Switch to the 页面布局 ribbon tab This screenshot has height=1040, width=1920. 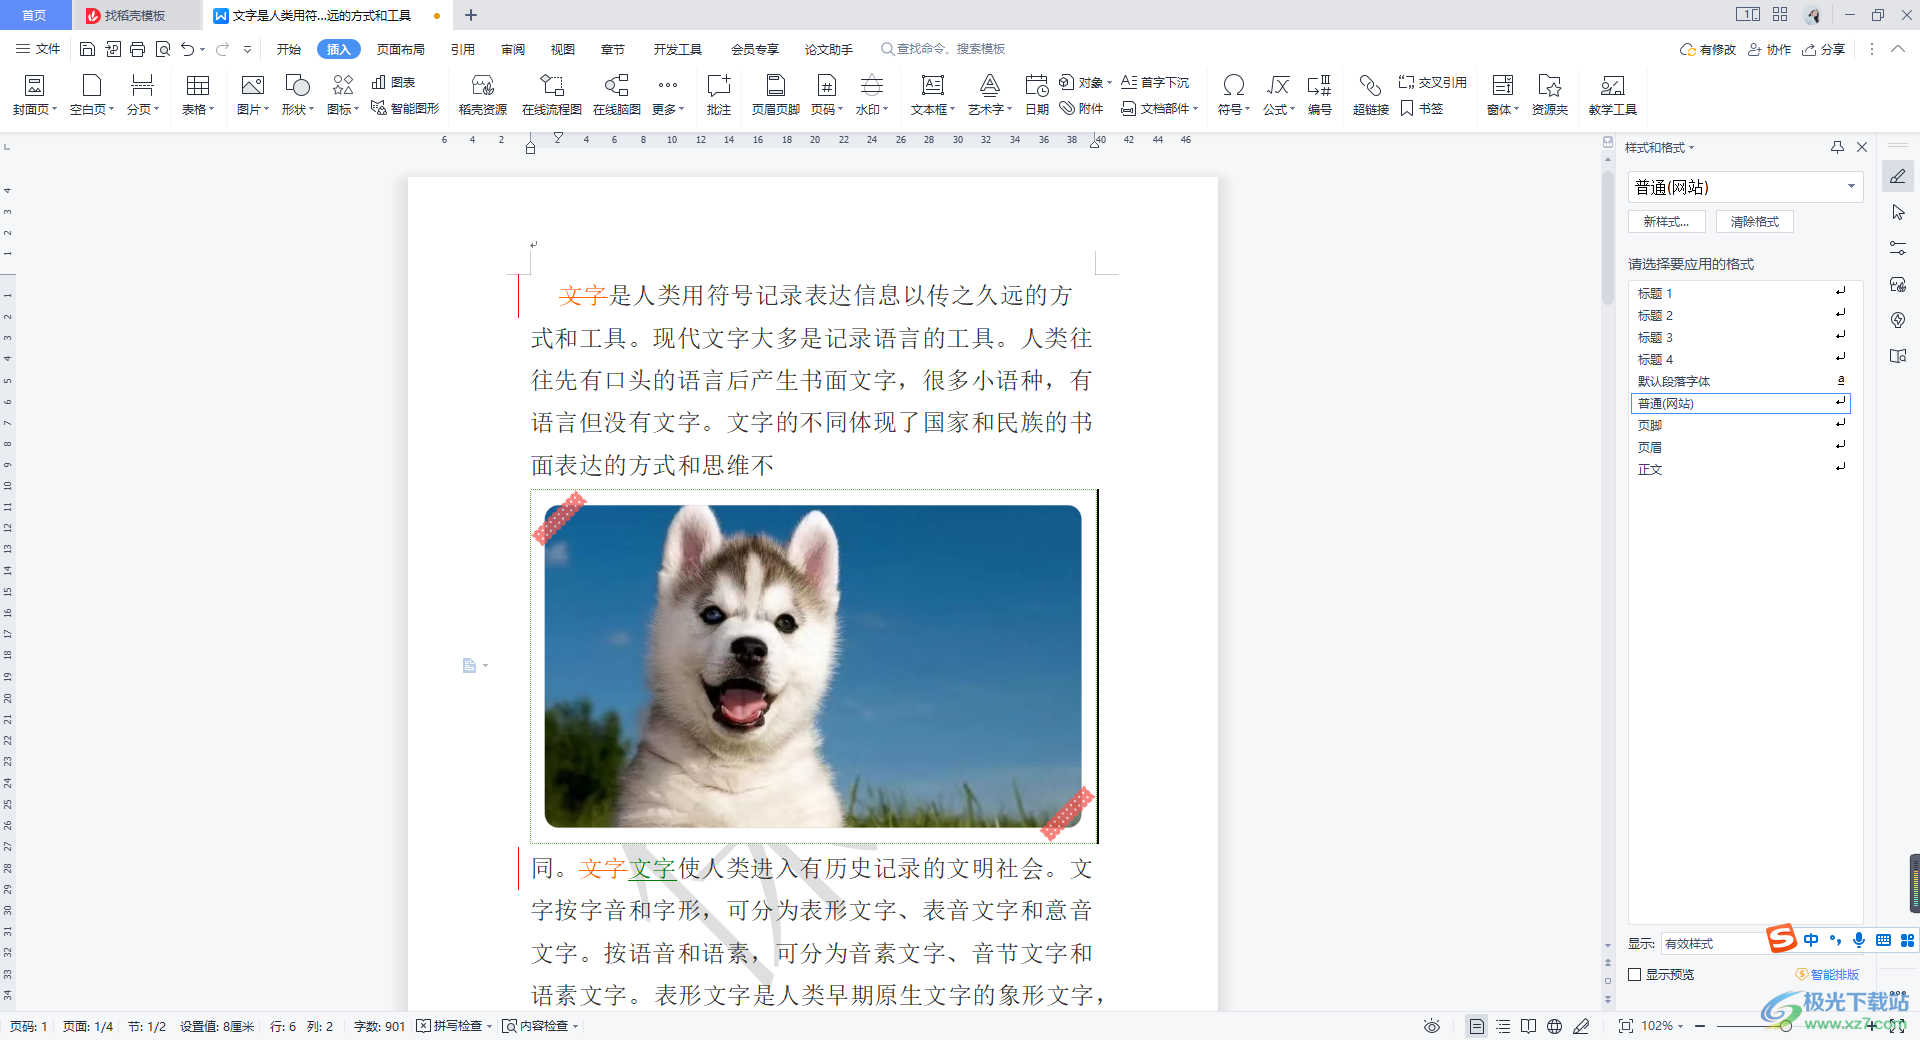(x=401, y=49)
